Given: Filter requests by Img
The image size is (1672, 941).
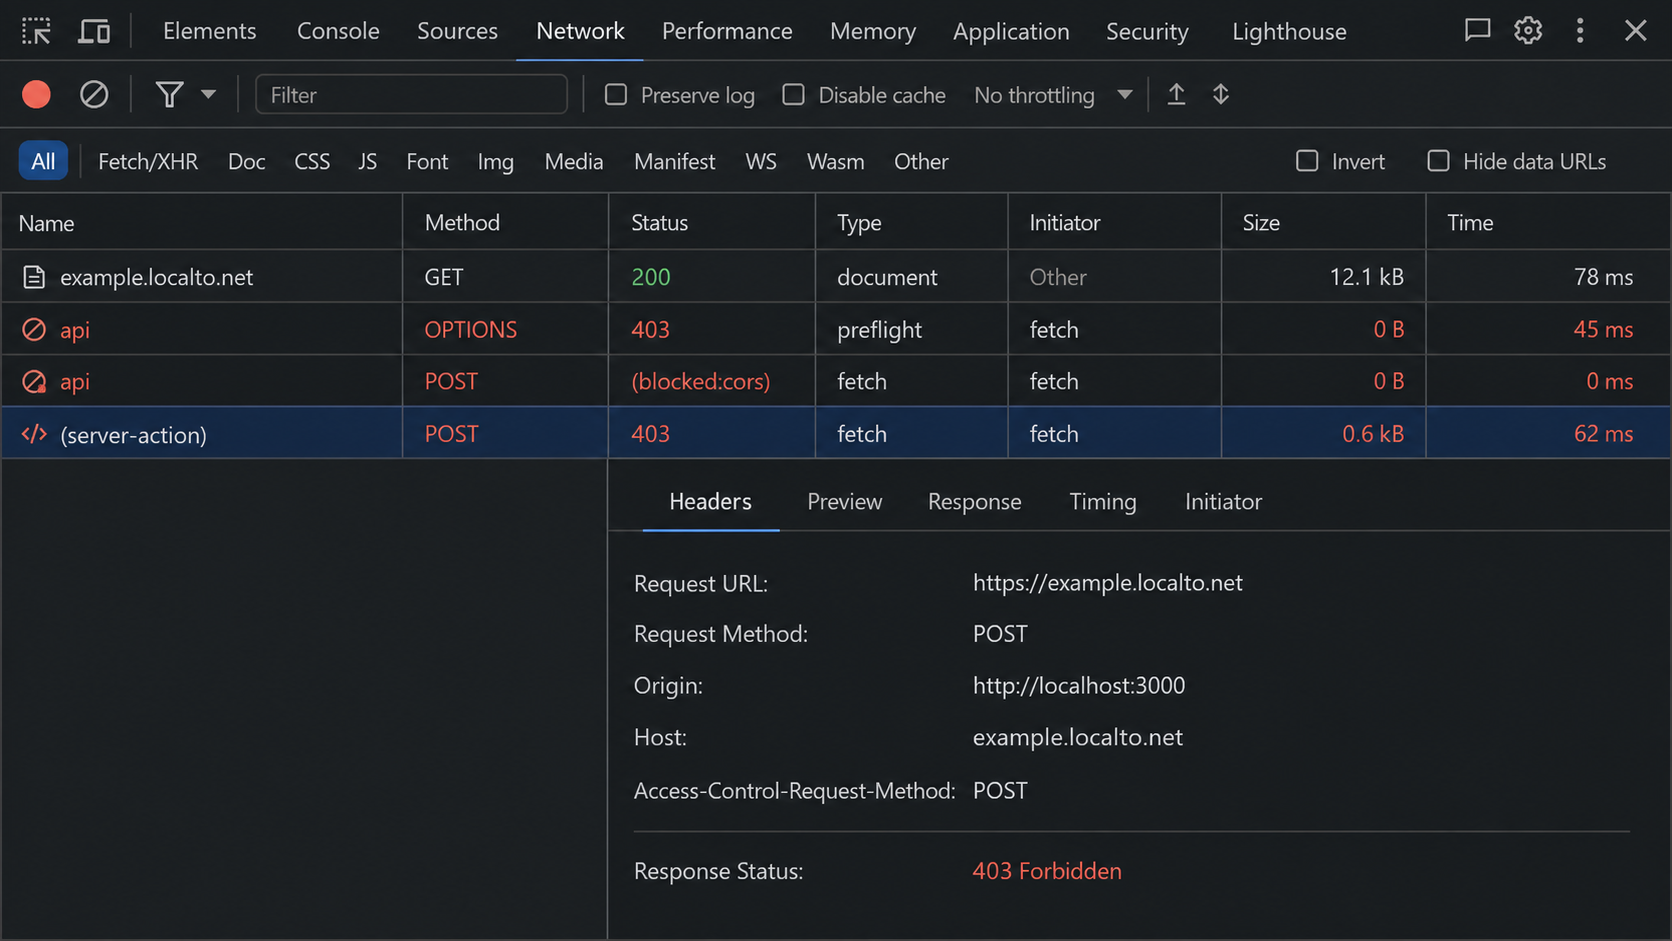Looking at the screenshot, I should click(x=495, y=161).
